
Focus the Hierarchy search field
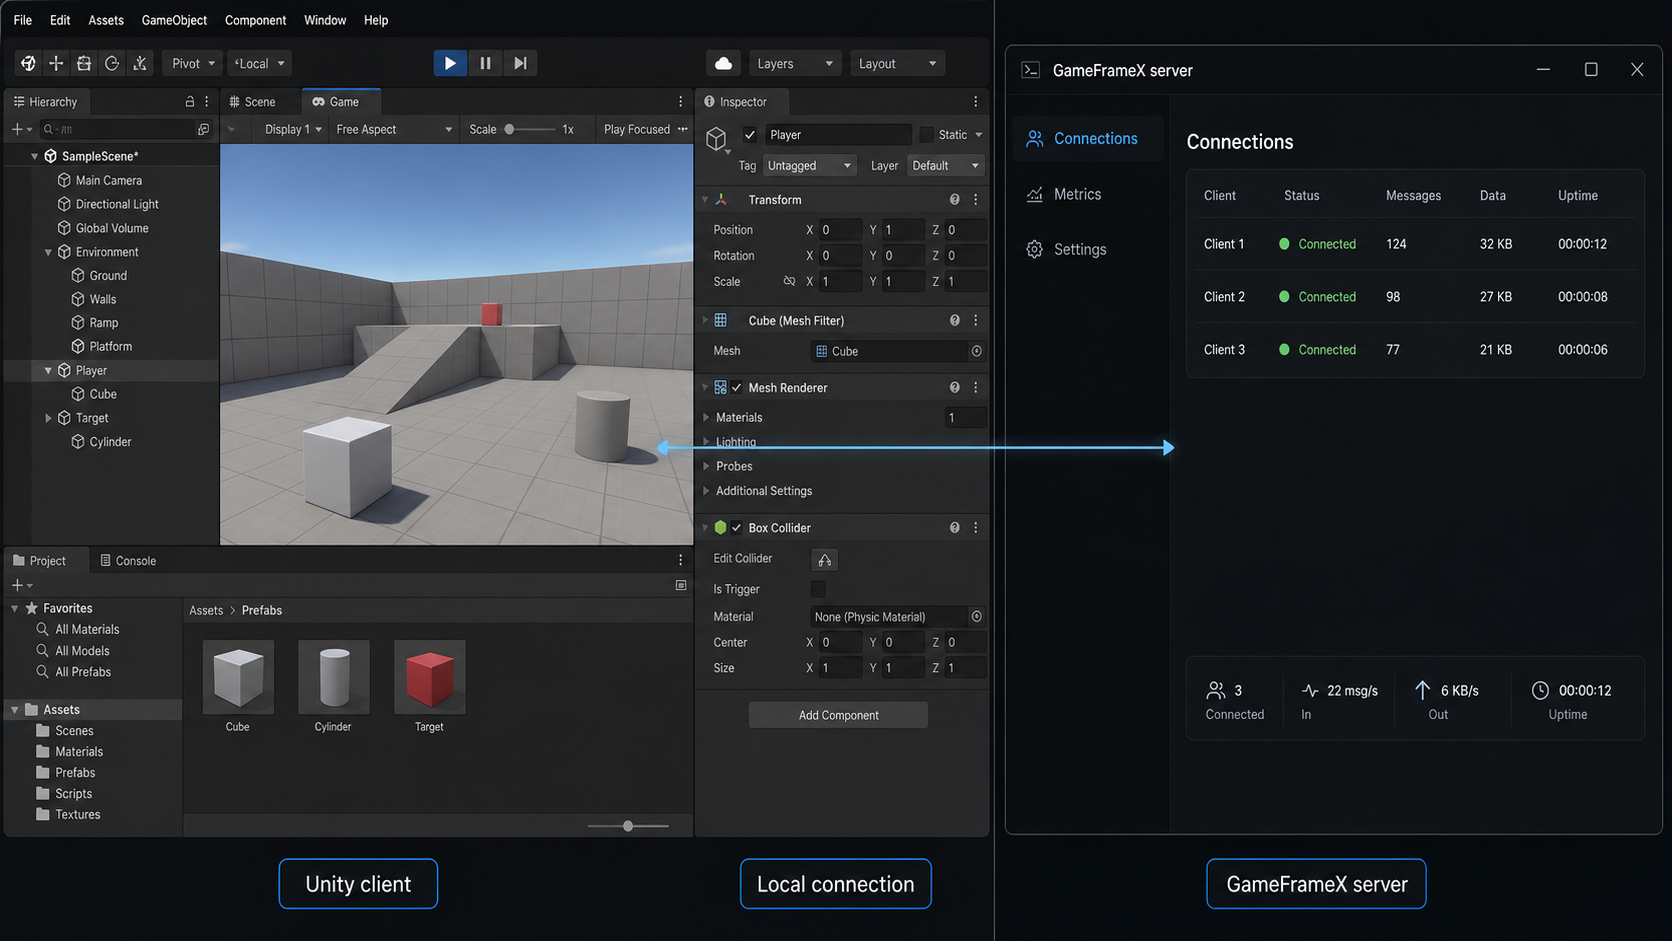pyautogui.click(x=117, y=129)
